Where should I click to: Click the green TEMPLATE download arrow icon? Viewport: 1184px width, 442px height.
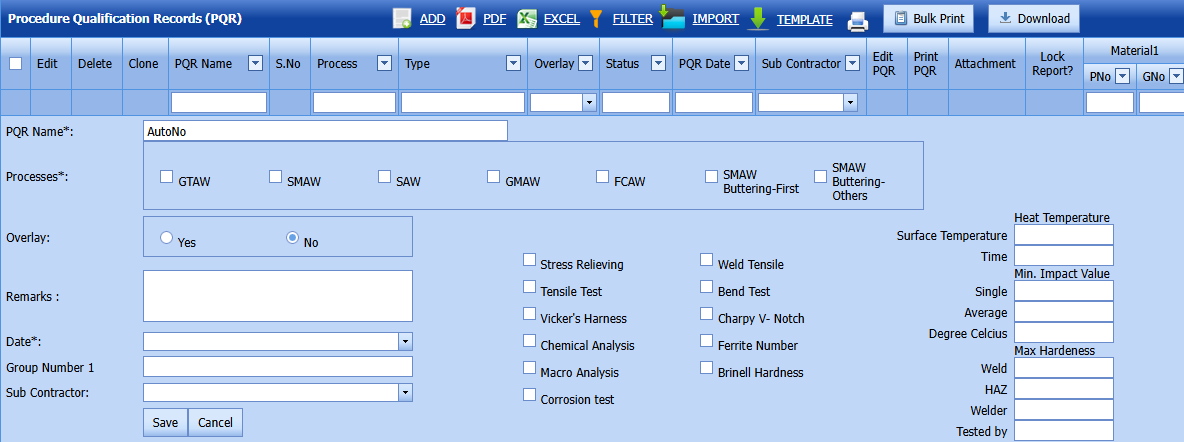pos(758,18)
